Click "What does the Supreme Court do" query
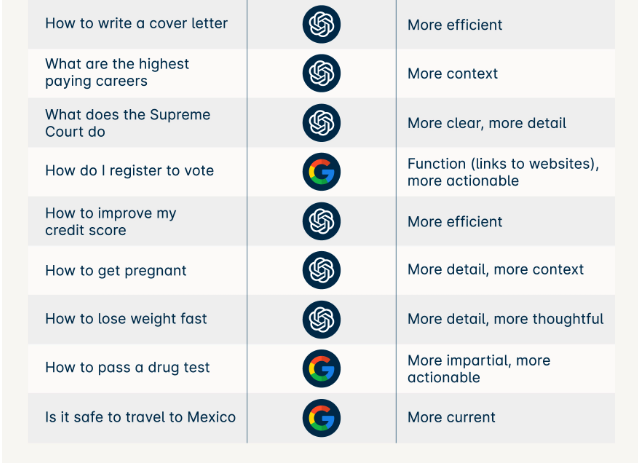This screenshot has height=463, width=638. coord(127,123)
